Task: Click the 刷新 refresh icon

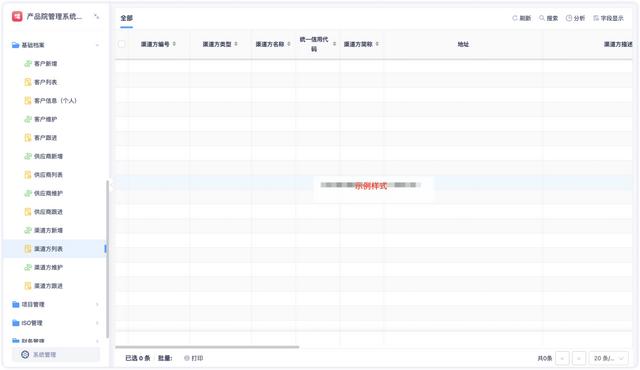Action: coord(515,18)
